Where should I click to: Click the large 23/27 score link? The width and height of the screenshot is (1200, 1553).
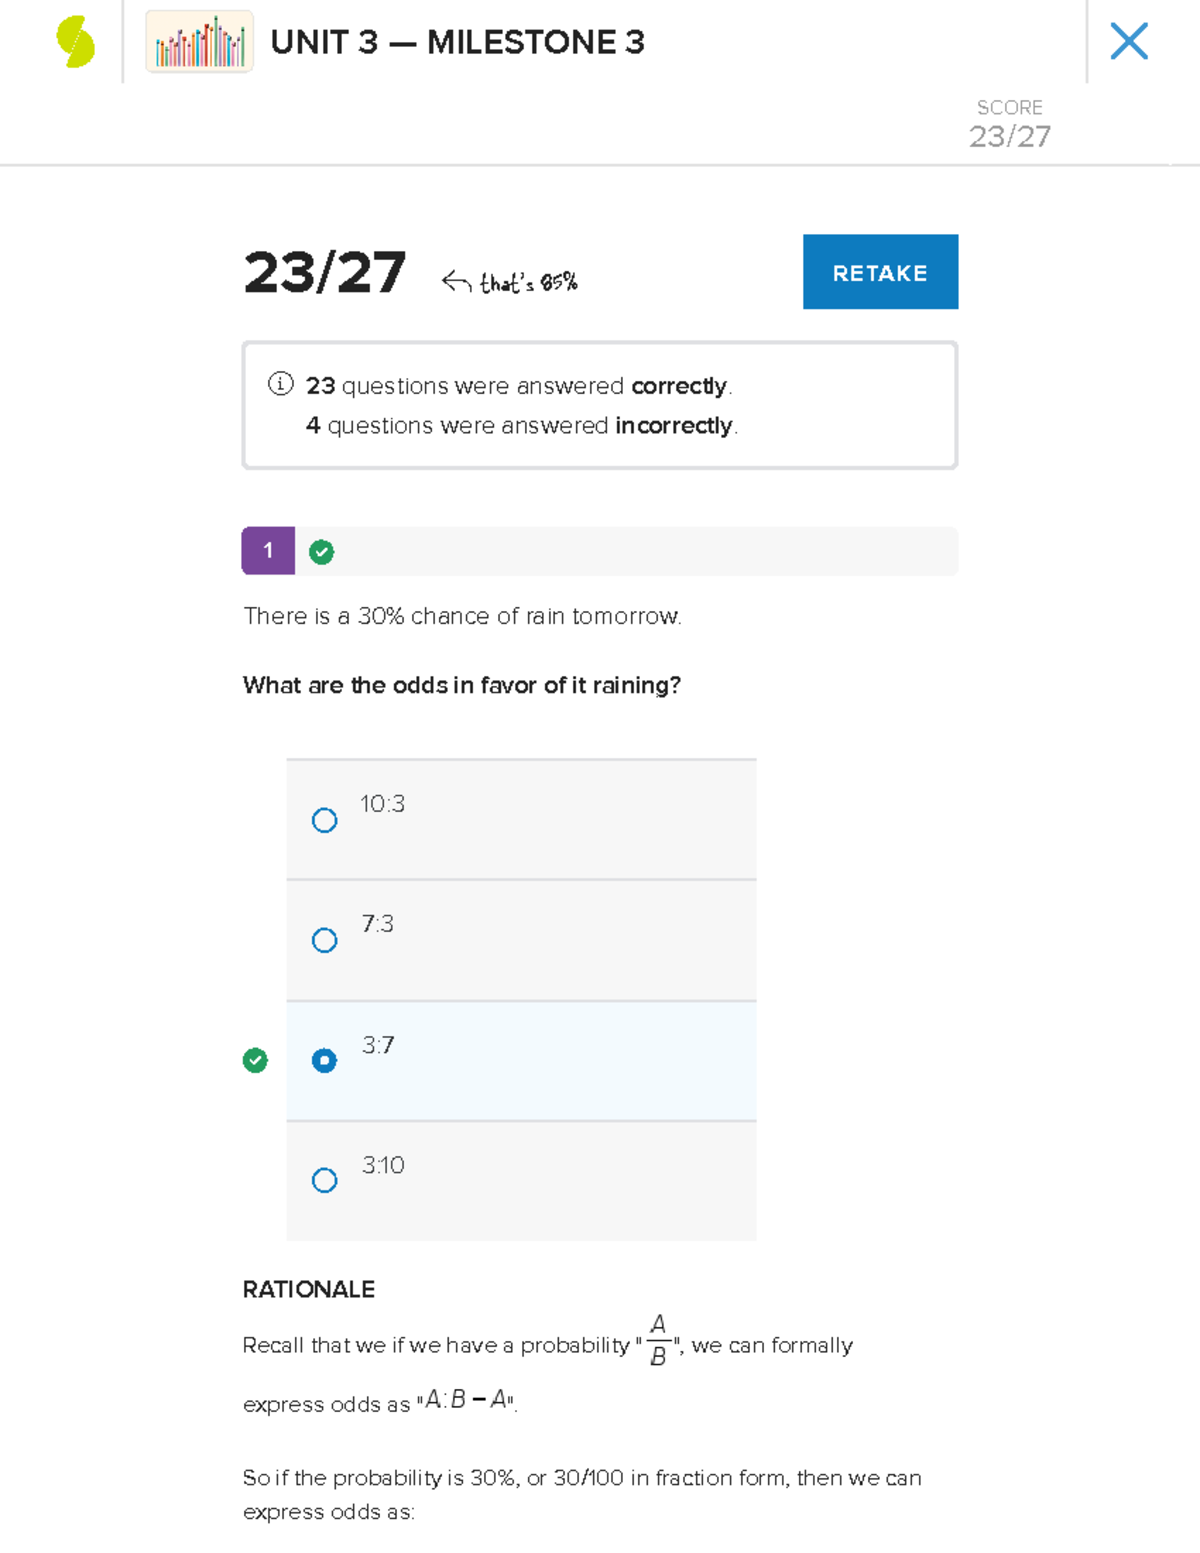pos(327,272)
